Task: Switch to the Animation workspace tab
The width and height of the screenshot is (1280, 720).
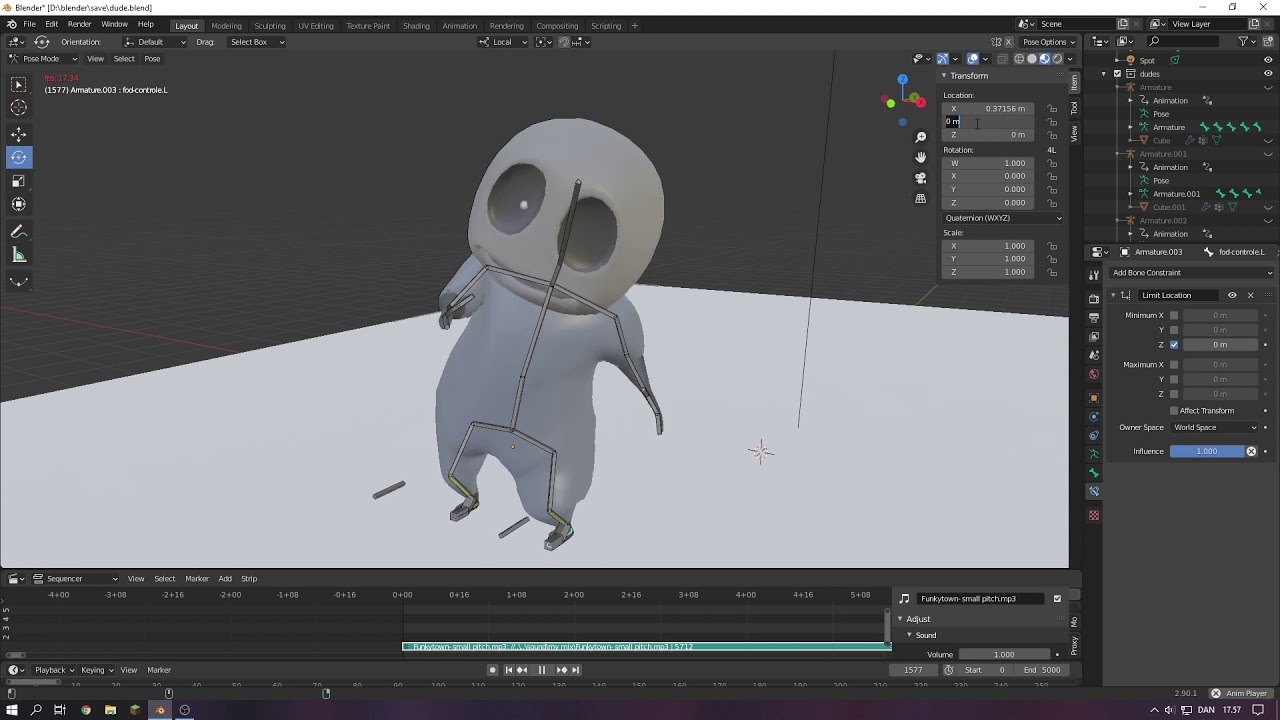Action: 459,26
